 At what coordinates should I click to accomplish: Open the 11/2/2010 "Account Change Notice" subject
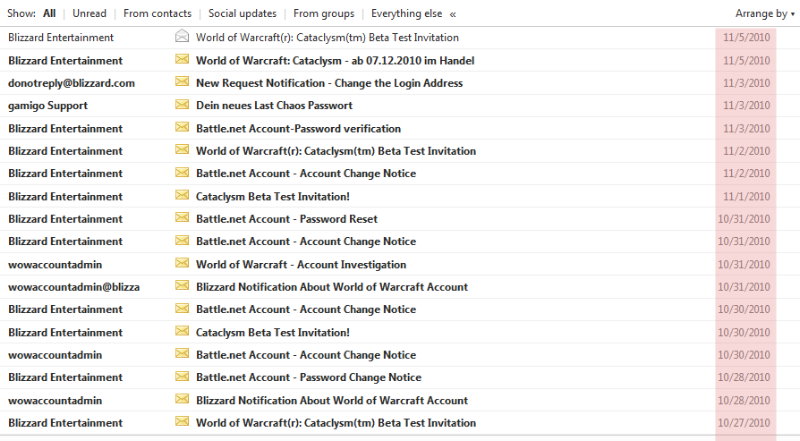pyautogui.click(x=306, y=174)
